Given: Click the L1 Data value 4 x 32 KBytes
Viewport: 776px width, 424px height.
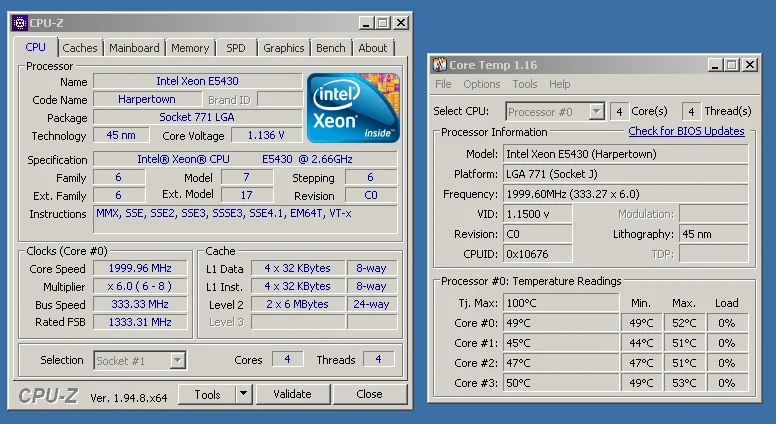Looking at the screenshot, I should pos(297,268).
